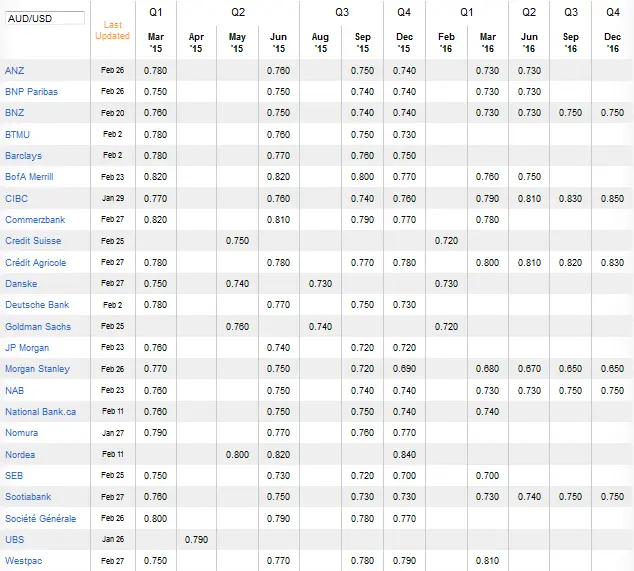Select Nordea Dec '15 value 0.840

404,455
